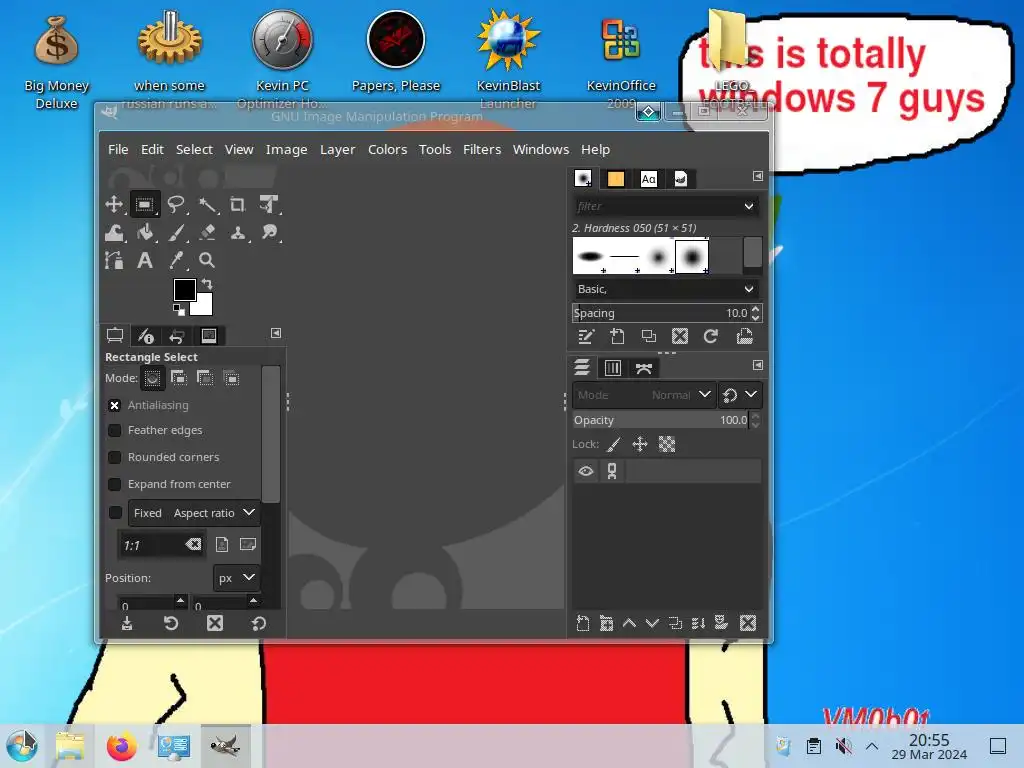Expand the brush filter dropdown
The height and width of the screenshot is (768, 1024).
click(749, 206)
